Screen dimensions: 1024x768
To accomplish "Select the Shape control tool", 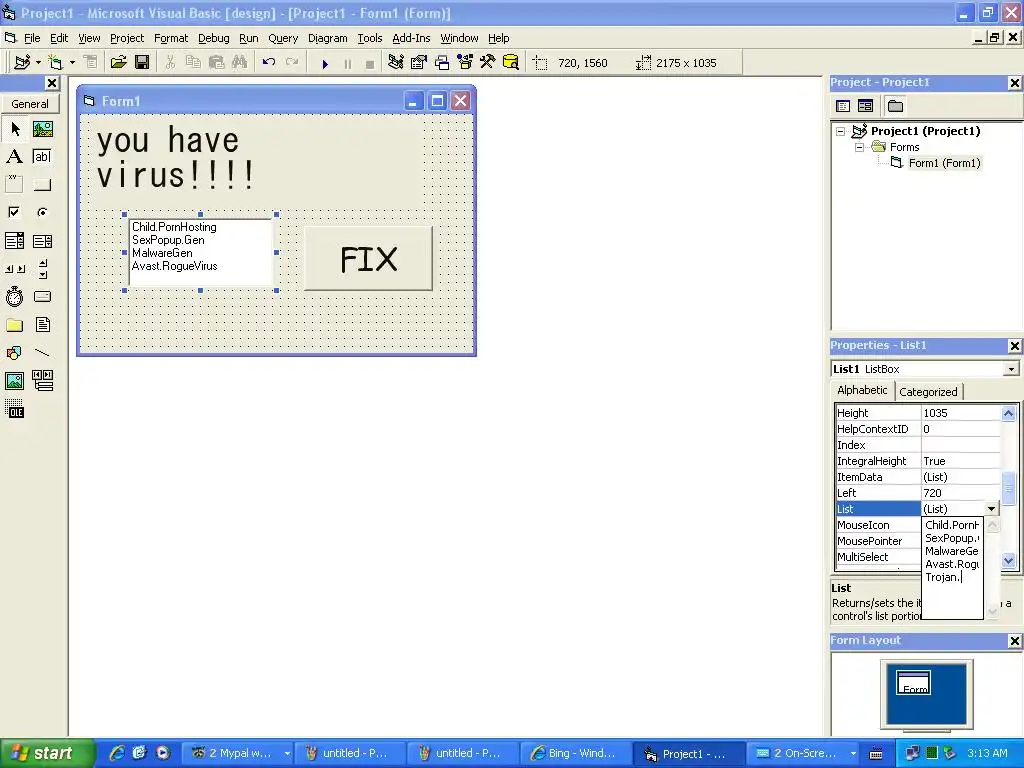I will click(x=14, y=353).
